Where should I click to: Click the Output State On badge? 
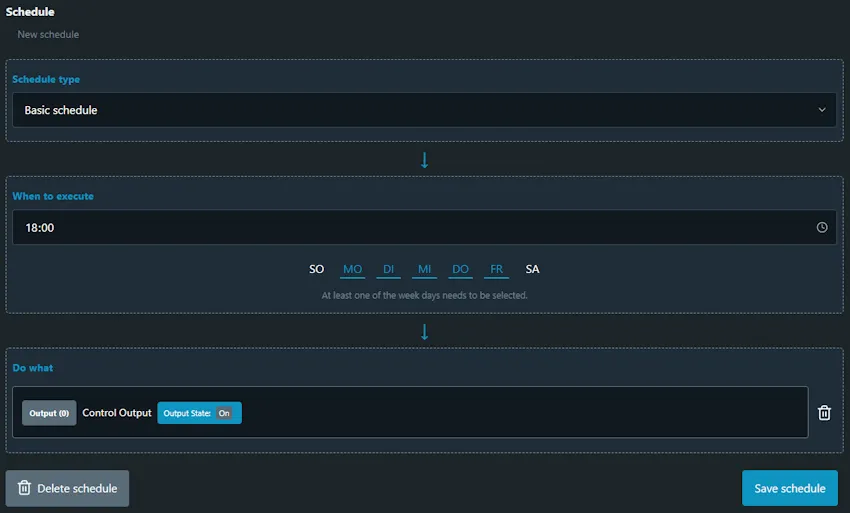coord(199,413)
